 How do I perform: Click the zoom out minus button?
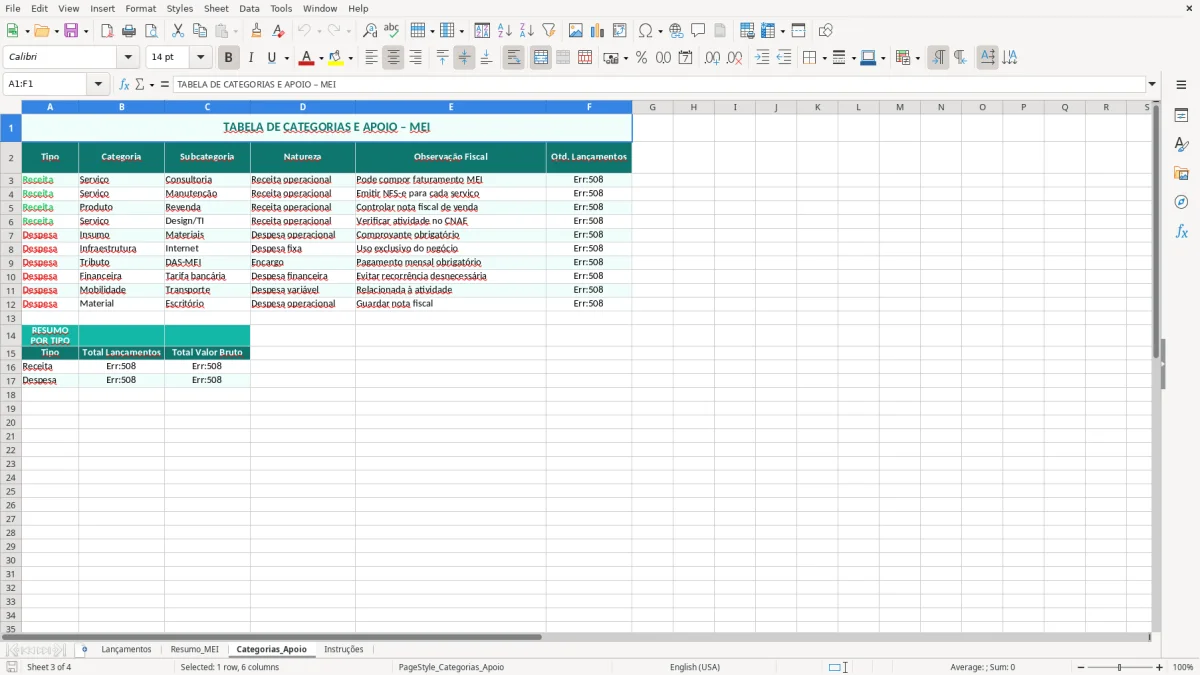coord(1081,667)
